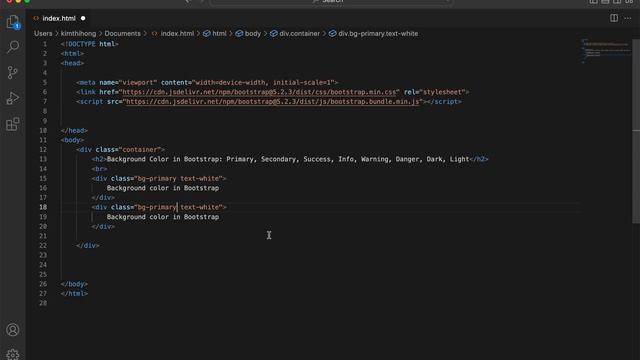Click the minimap code overview
640x360 pixels.
point(605,51)
